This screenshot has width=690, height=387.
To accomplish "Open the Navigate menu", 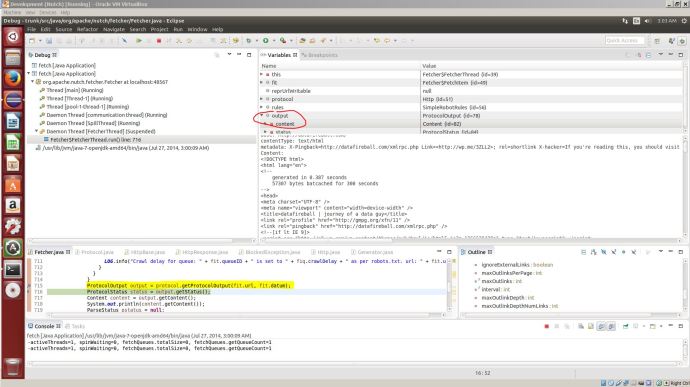I will coord(114,29).
